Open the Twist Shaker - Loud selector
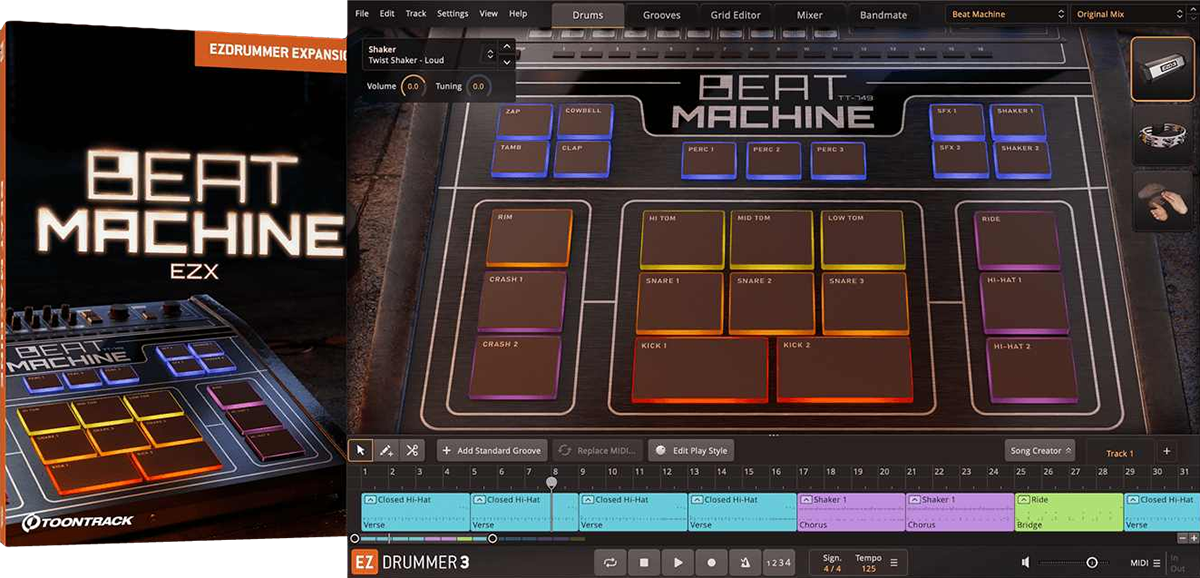The image size is (1200, 578). tap(432, 54)
